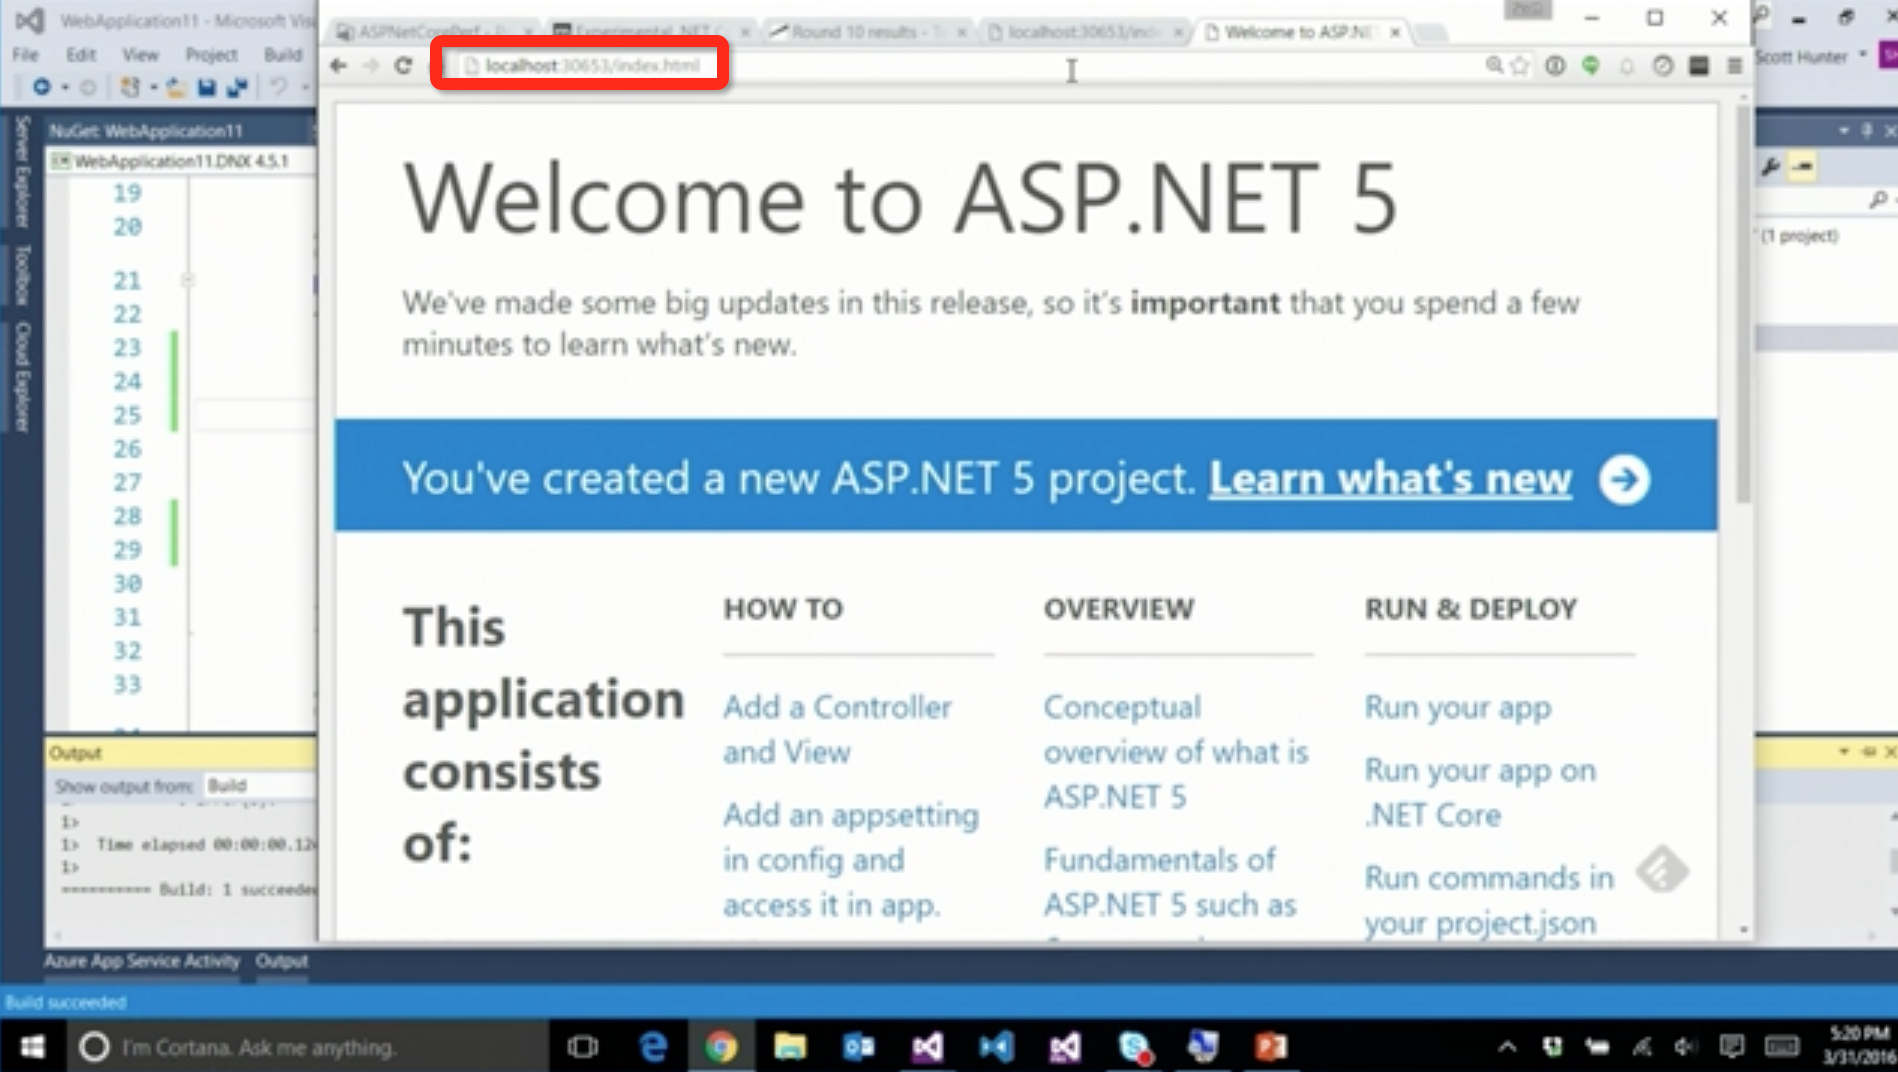Viewport: 1898px width, 1072px height.
Task: Click the Properties wrench icon in Solution Explorer
Action: coord(1770,167)
